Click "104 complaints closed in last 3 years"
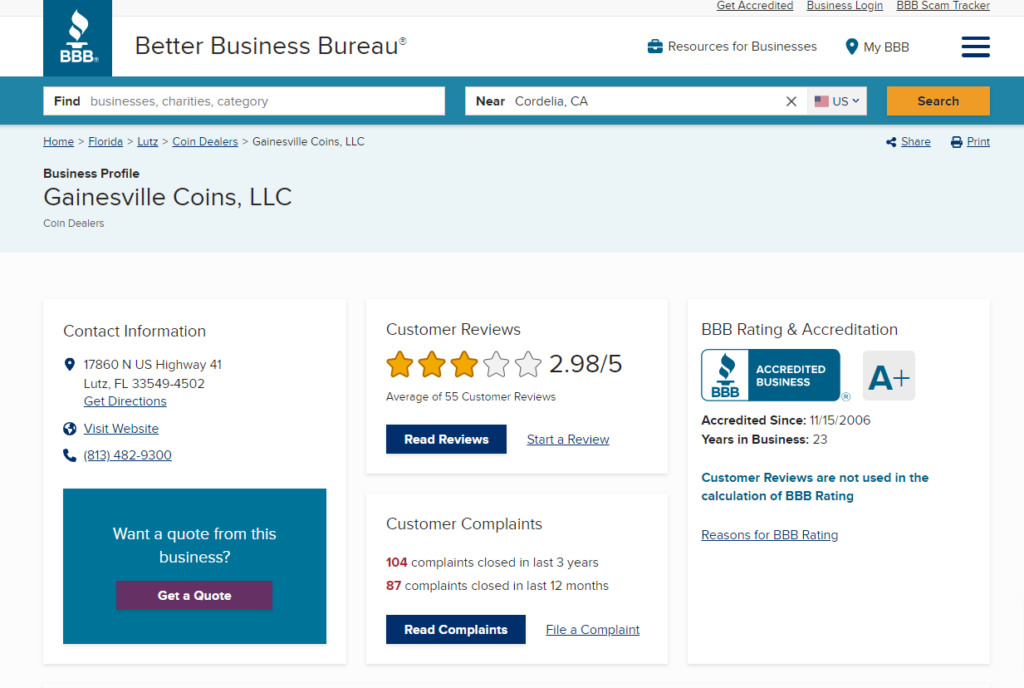 pyautogui.click(x=492, y=563)
